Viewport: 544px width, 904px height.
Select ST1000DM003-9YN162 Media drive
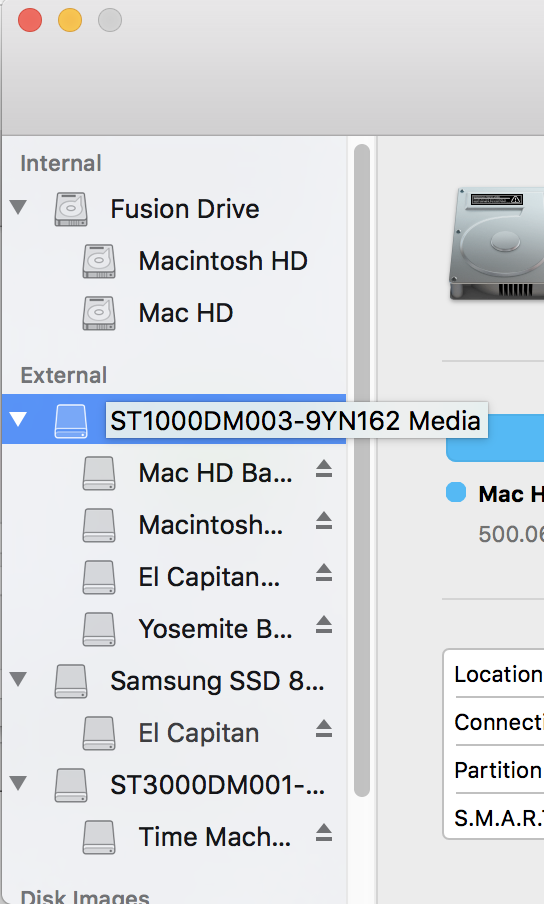pos(174,420)
